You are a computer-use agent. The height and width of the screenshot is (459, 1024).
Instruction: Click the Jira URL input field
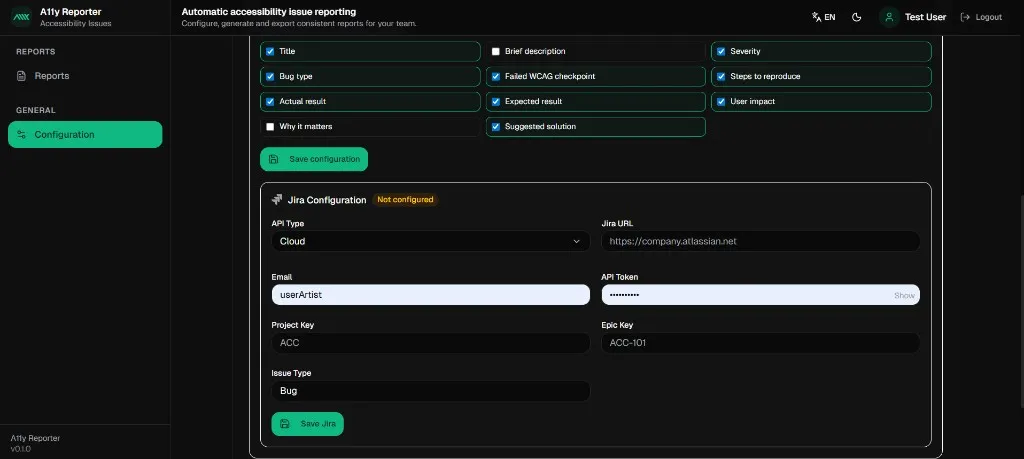[x=760, y=241]
